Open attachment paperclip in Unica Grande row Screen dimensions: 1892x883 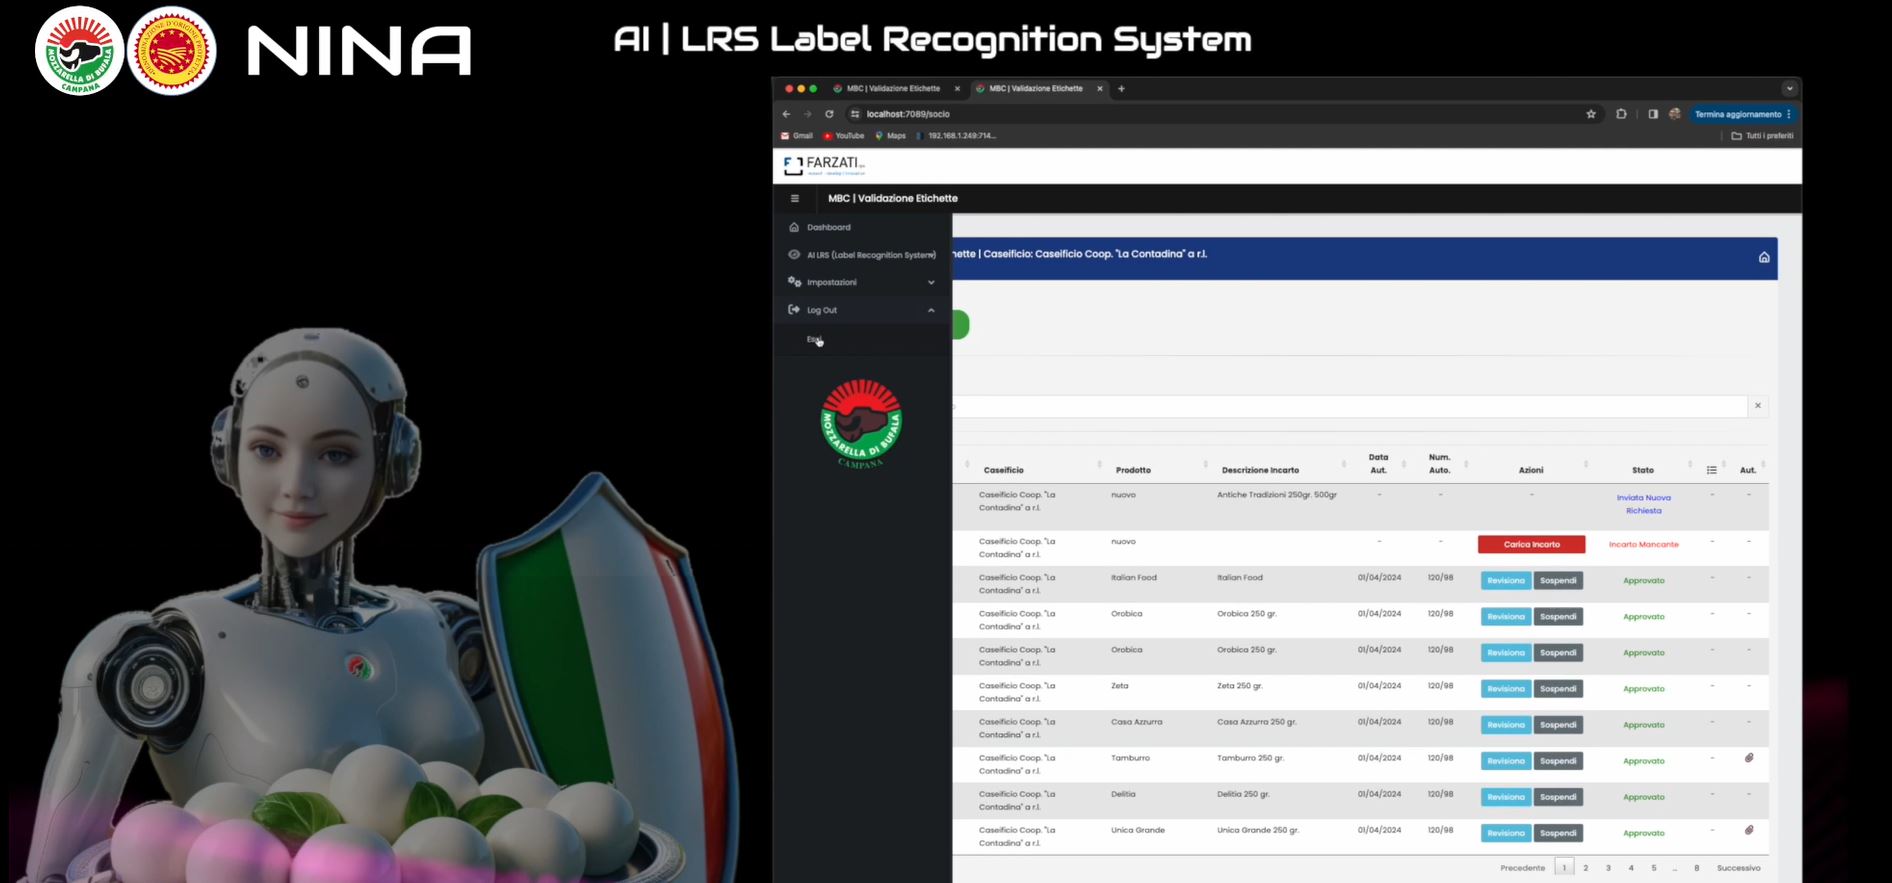[x=1749, y=830]
